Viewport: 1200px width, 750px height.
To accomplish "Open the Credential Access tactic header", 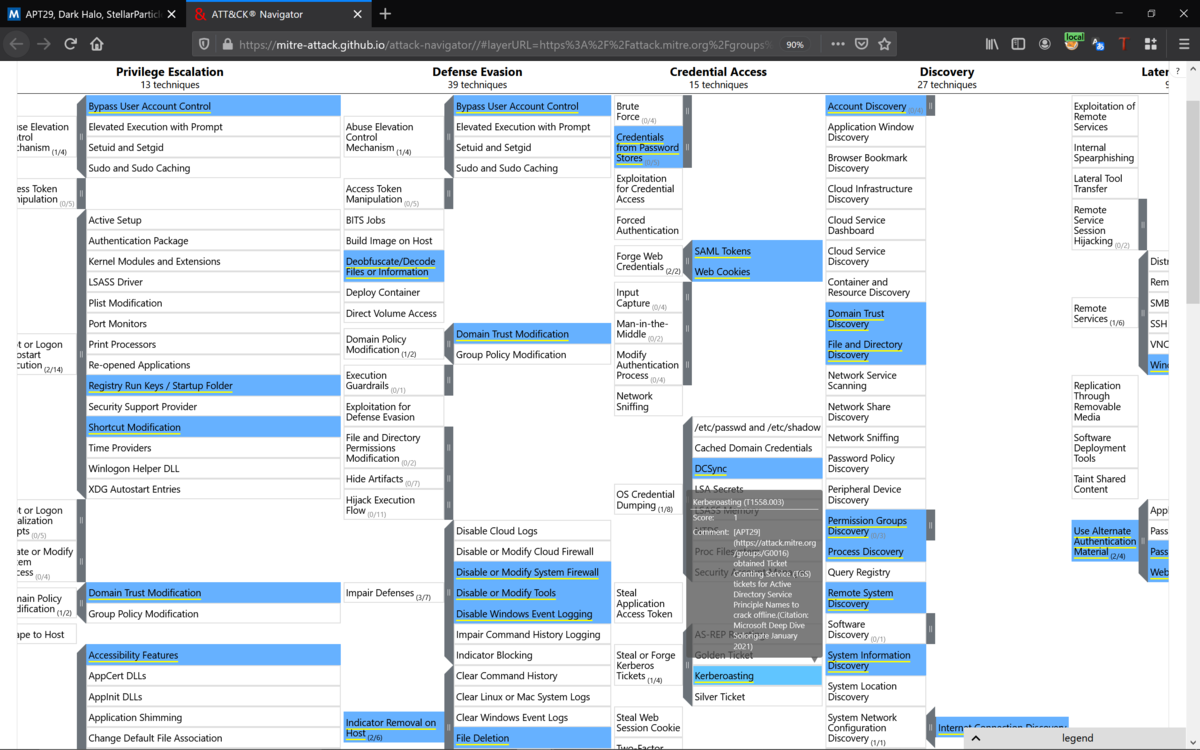I will (x=718, y=72).
